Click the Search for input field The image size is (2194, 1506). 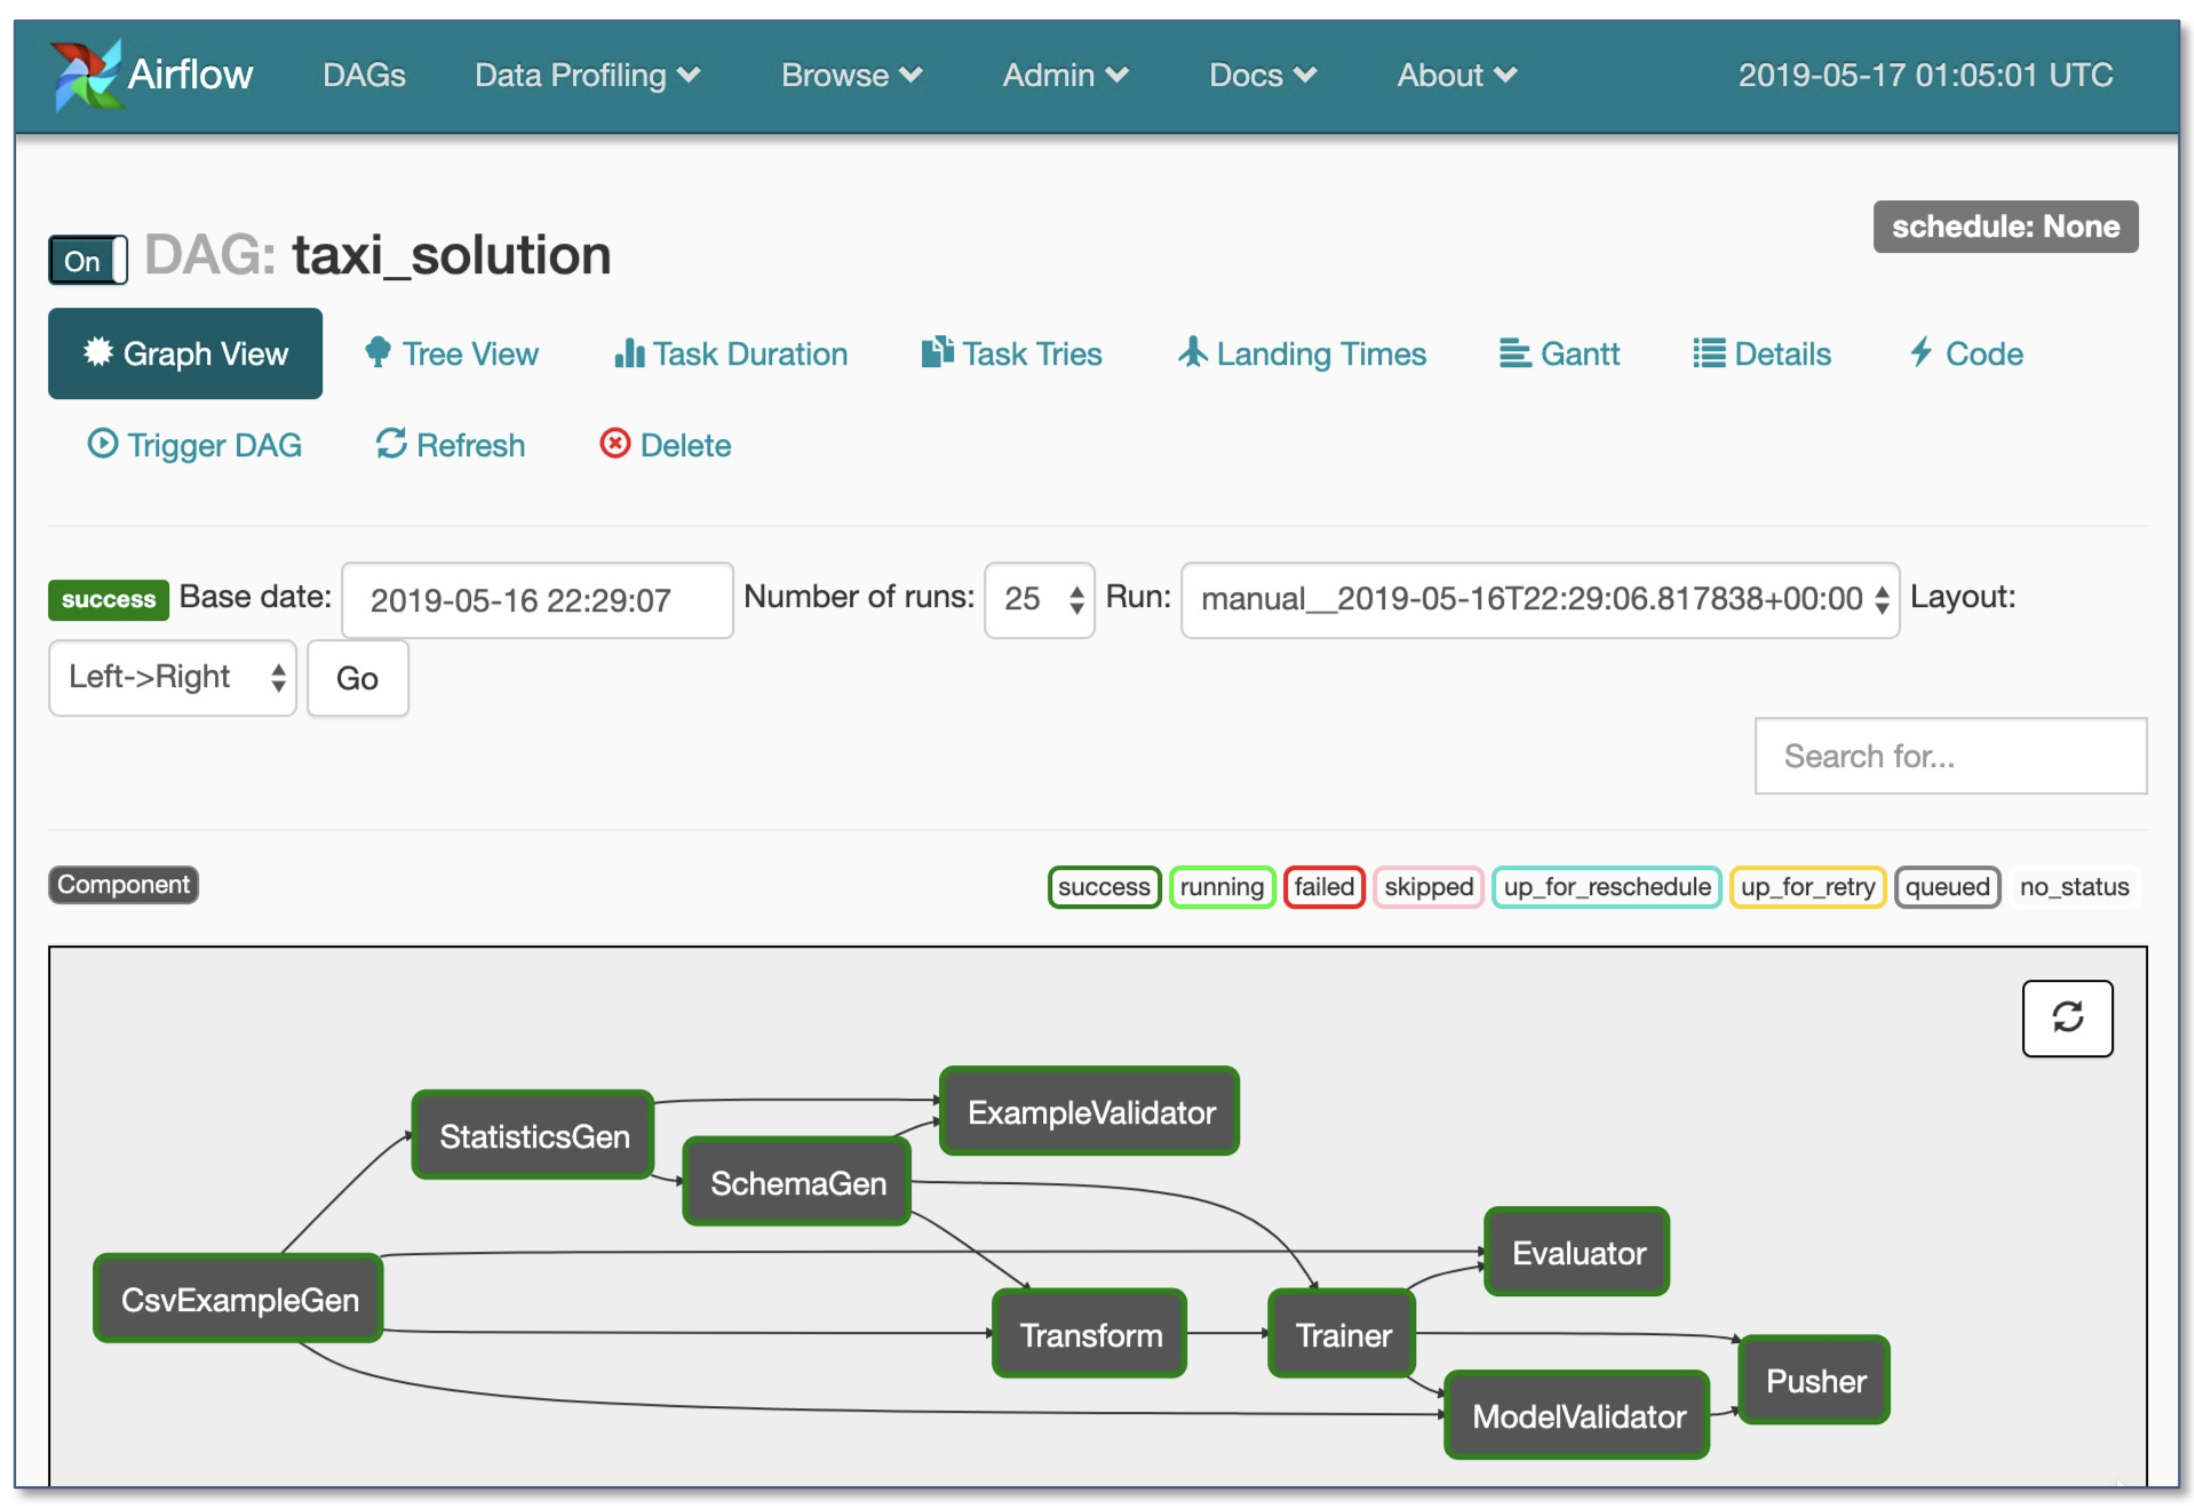(x=1949, y=756)
